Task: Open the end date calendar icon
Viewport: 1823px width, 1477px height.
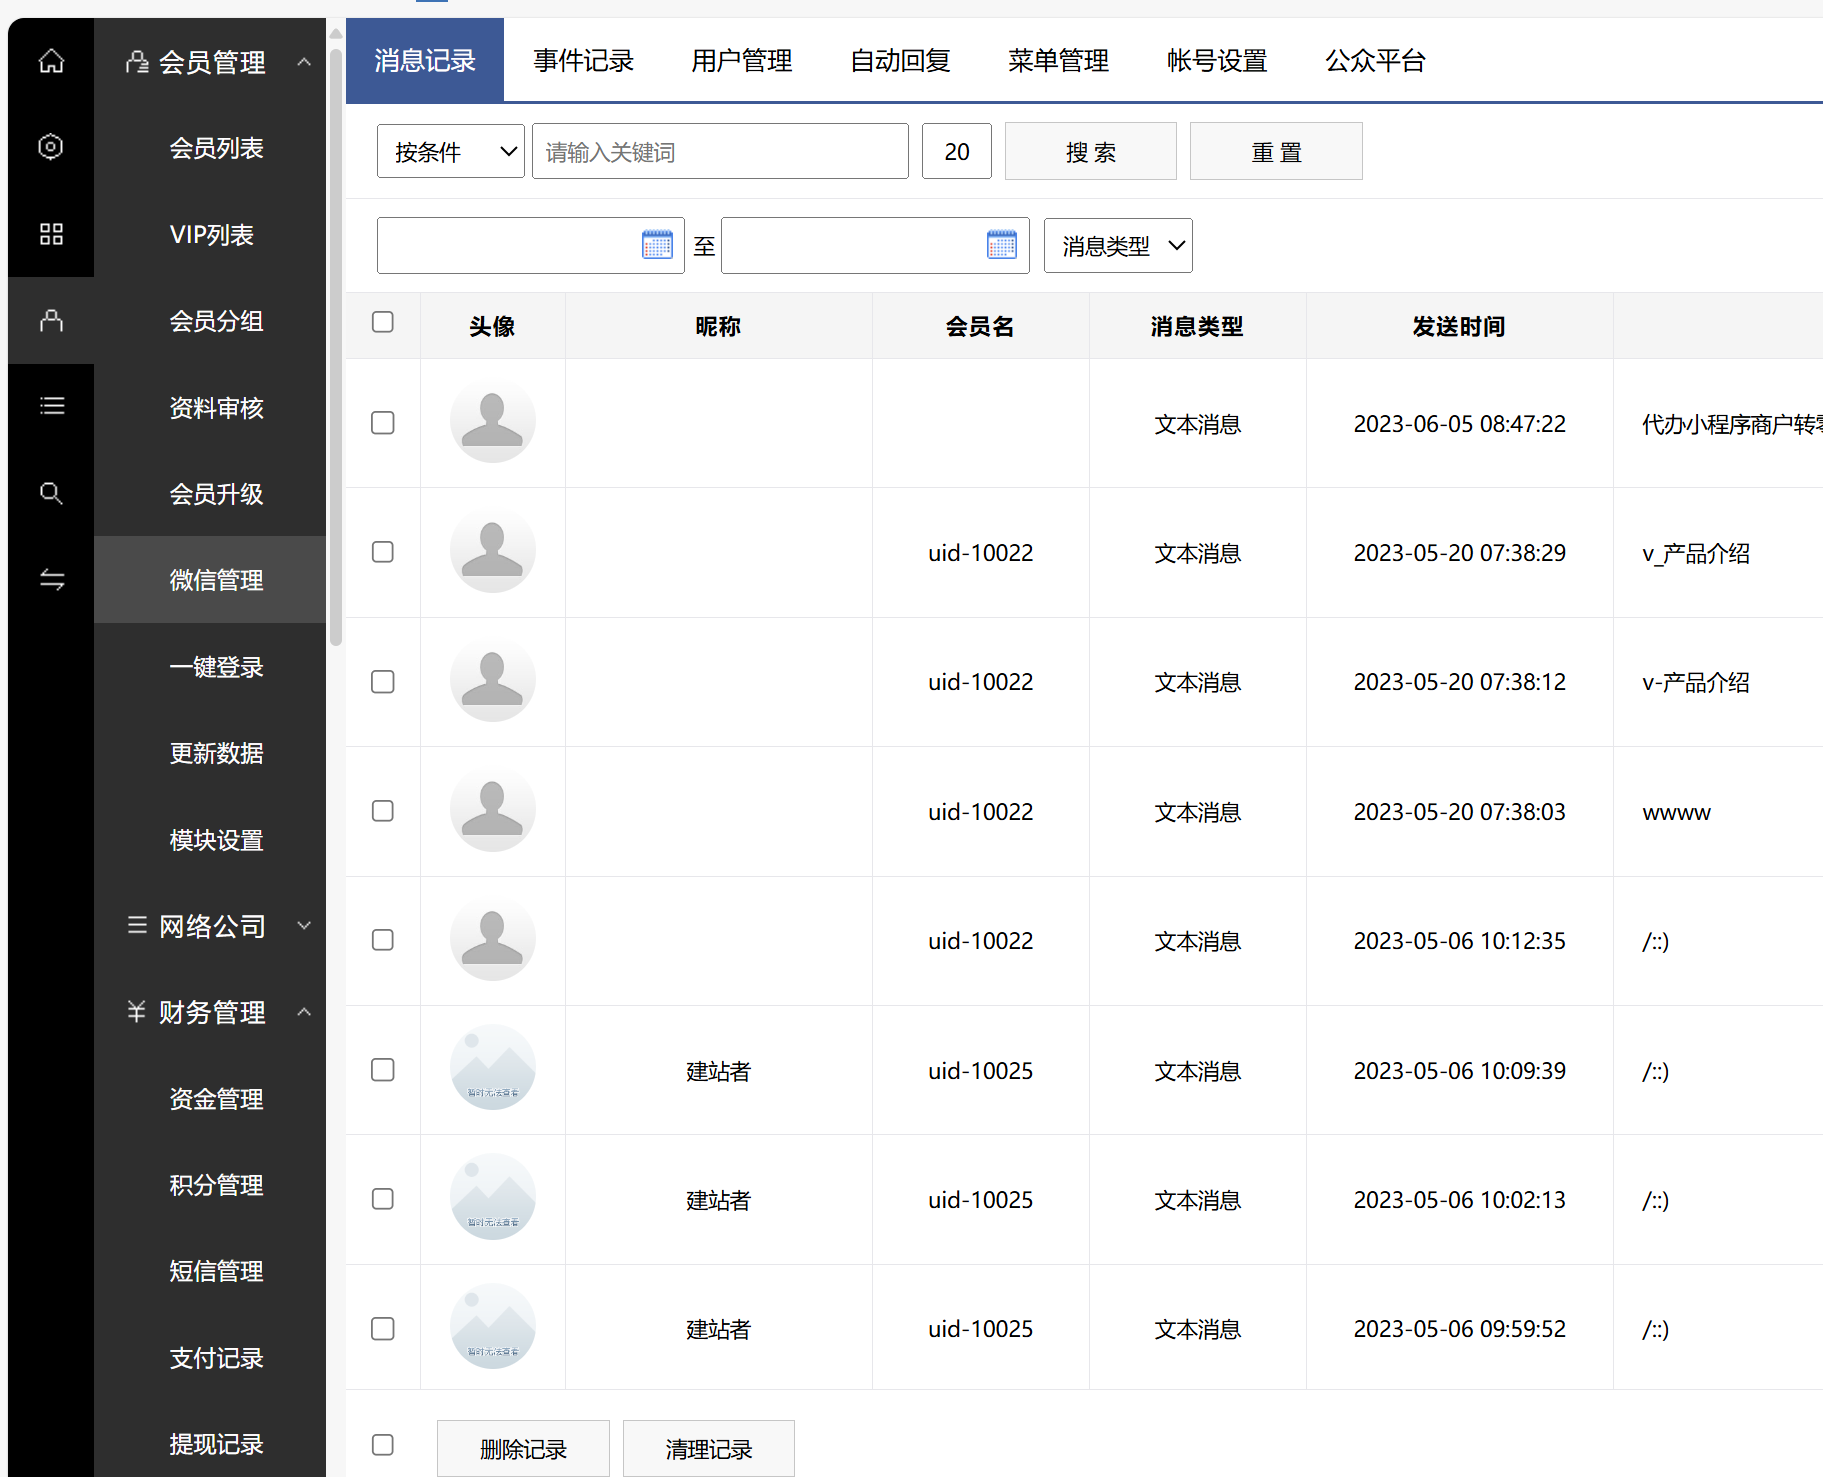Action: [1001, 245]
